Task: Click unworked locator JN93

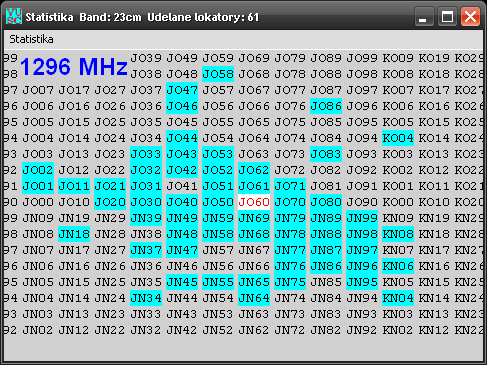Action: [362, 314]
